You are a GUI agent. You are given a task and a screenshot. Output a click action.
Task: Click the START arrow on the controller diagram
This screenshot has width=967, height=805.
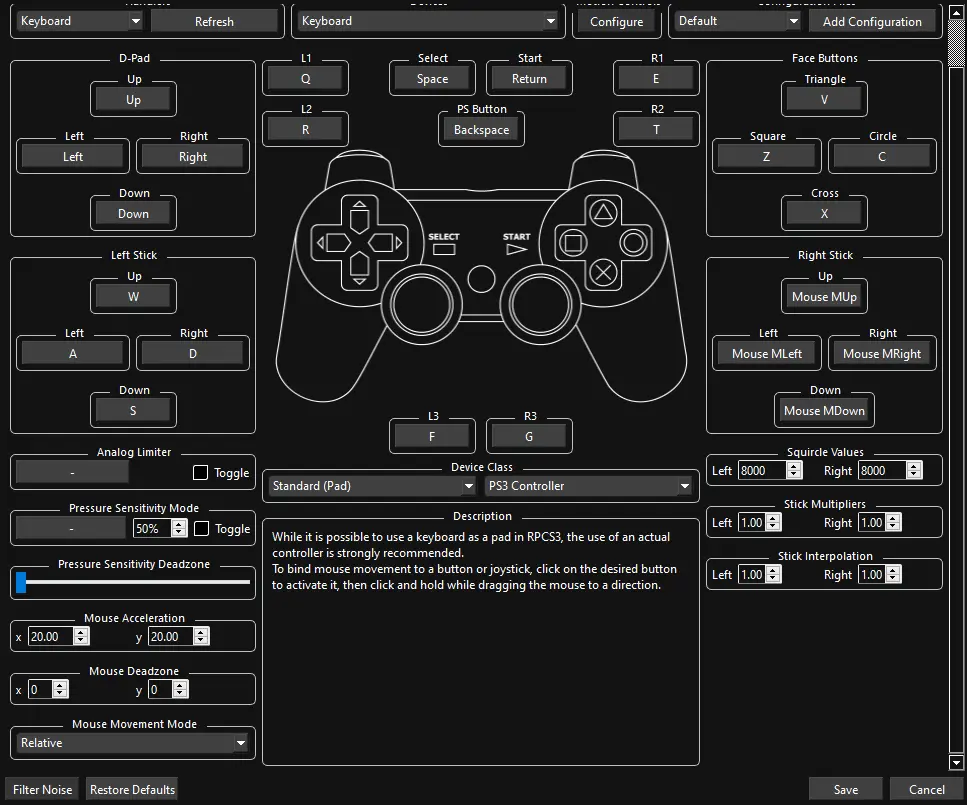coord(516,249)
